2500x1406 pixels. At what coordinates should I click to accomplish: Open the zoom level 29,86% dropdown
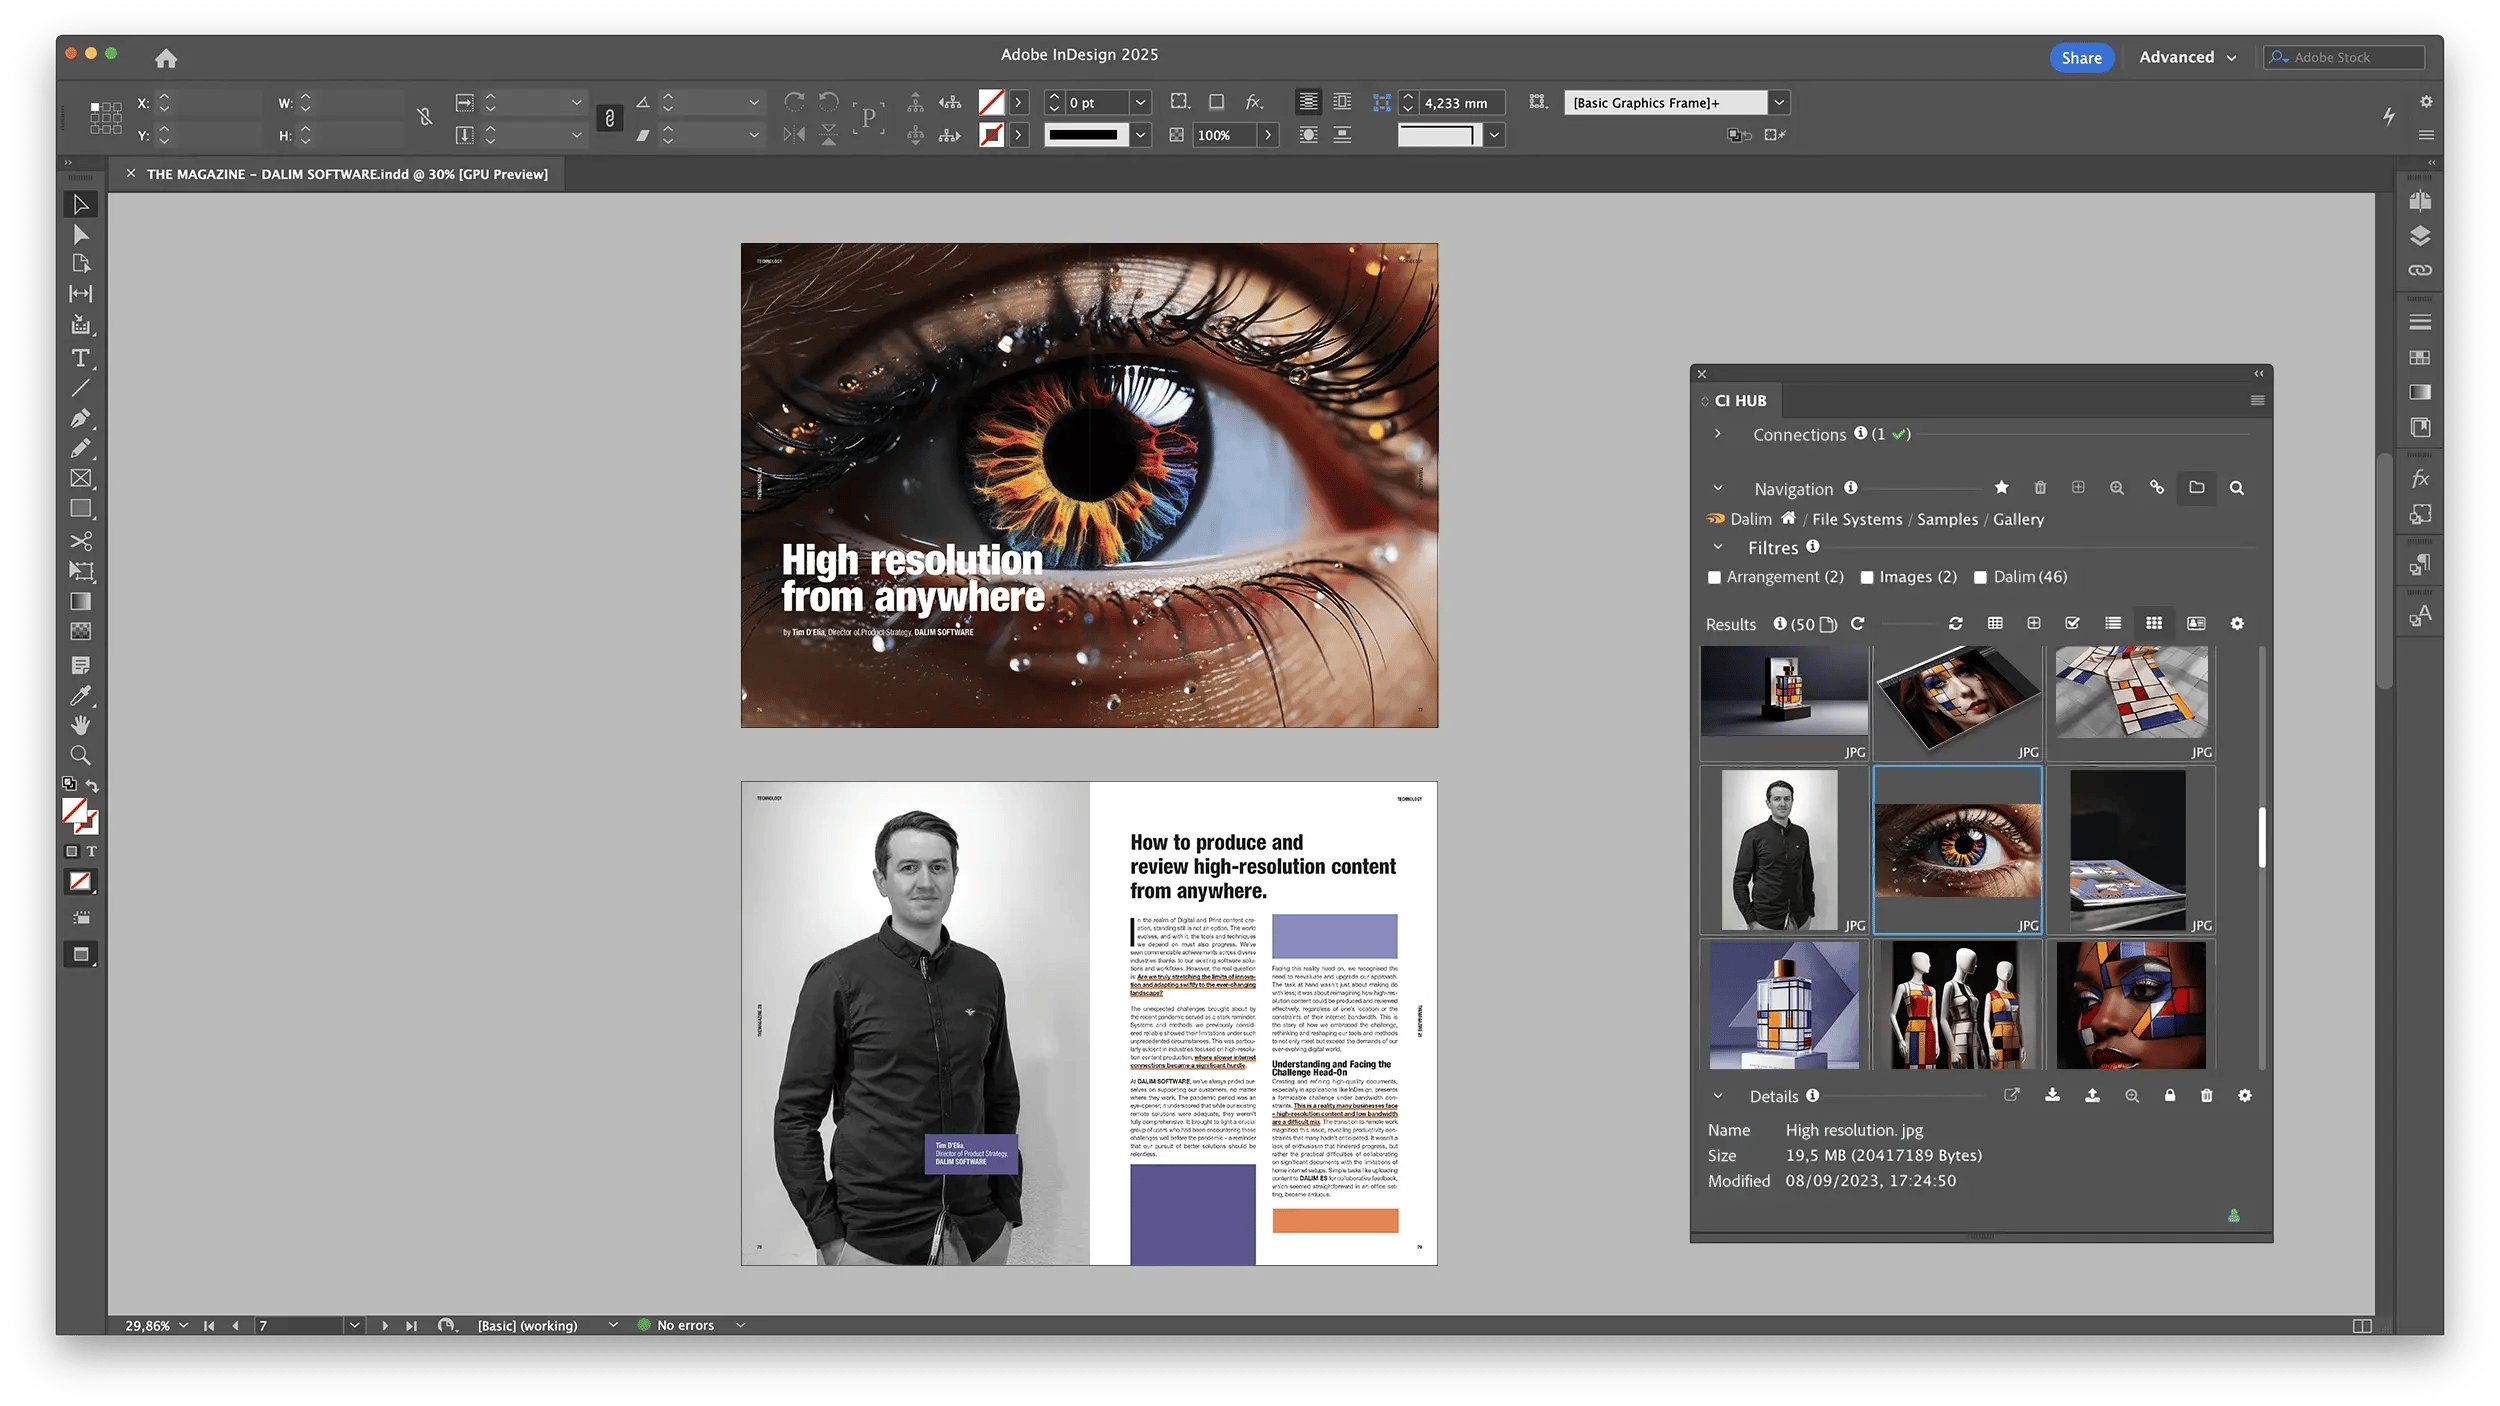[x=183, y=1326]
